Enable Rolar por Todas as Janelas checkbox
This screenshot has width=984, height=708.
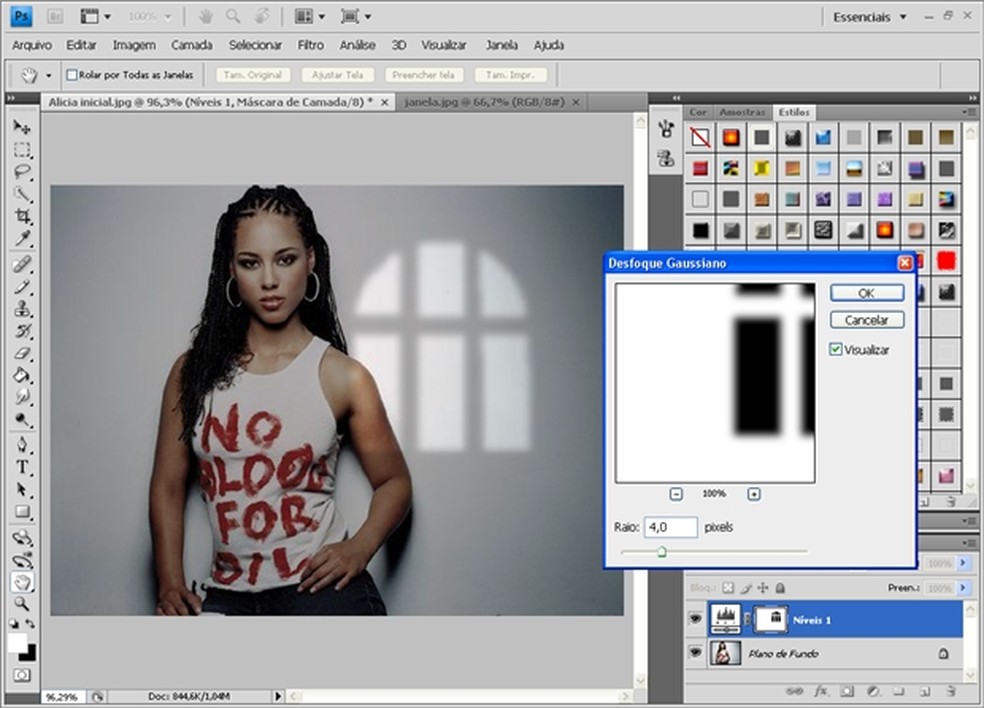pos(72,75)
